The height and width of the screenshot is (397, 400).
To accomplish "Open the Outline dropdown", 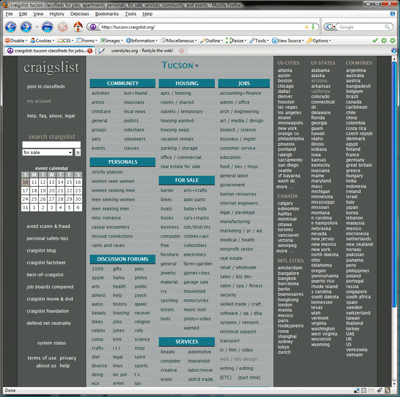I will coord(212,41).
